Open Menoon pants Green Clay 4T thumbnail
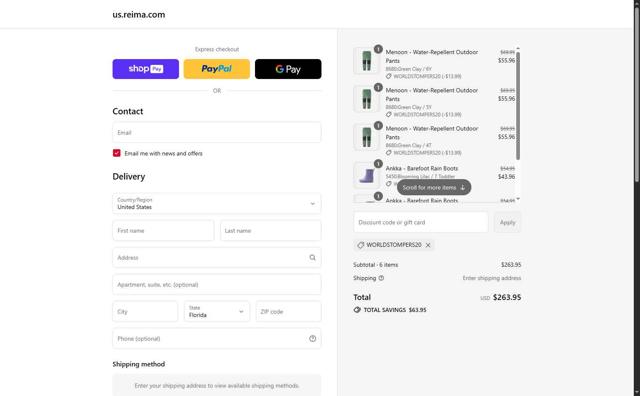Image resolution: width=640 pixels, height=396 pixels. 366,137
